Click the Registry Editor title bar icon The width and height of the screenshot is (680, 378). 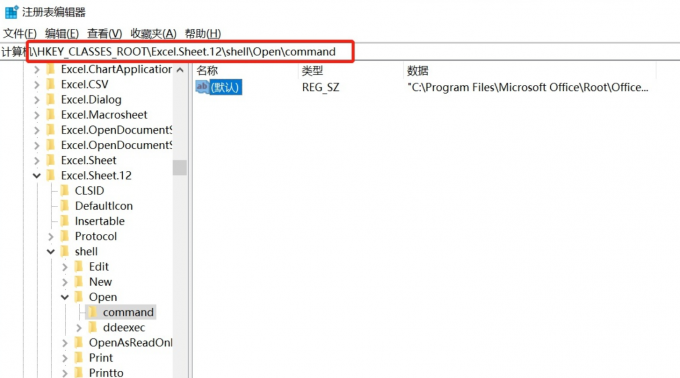point(12,12)
